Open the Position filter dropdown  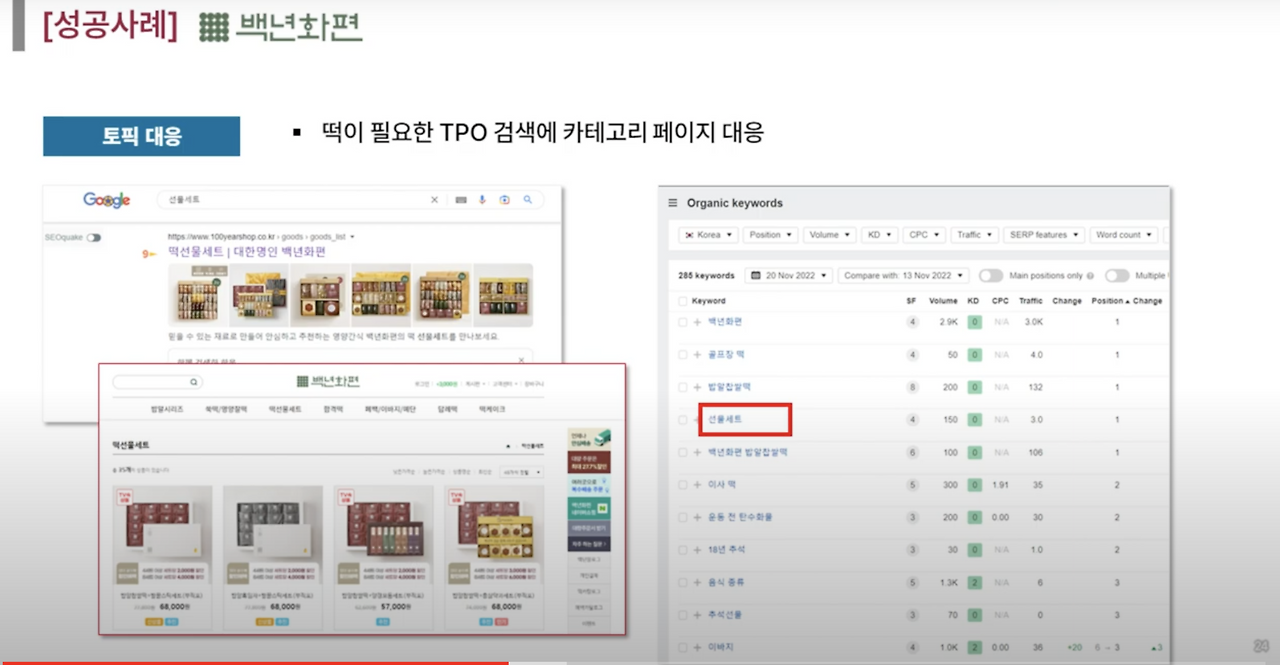pyautogui.click(x=770, y=235)
